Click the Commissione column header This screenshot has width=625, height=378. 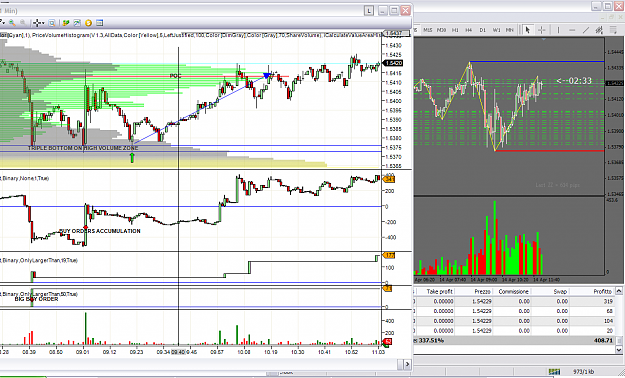click(513, 291)
